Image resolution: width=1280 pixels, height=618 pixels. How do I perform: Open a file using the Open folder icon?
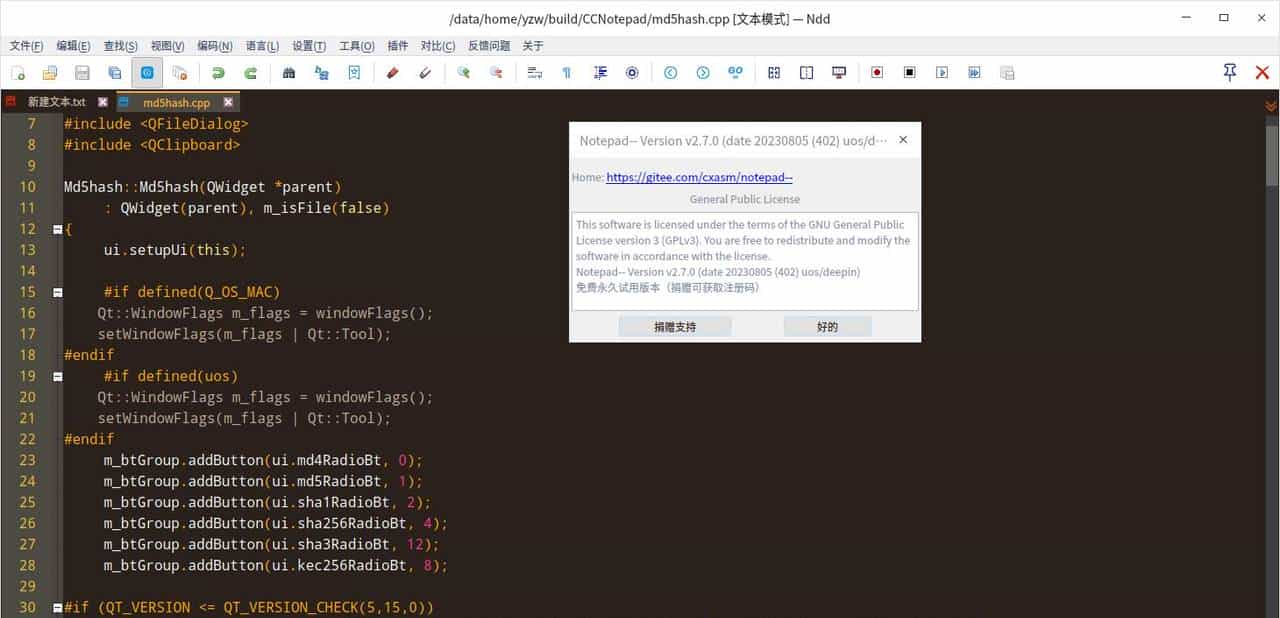click(x=49, y=72)
